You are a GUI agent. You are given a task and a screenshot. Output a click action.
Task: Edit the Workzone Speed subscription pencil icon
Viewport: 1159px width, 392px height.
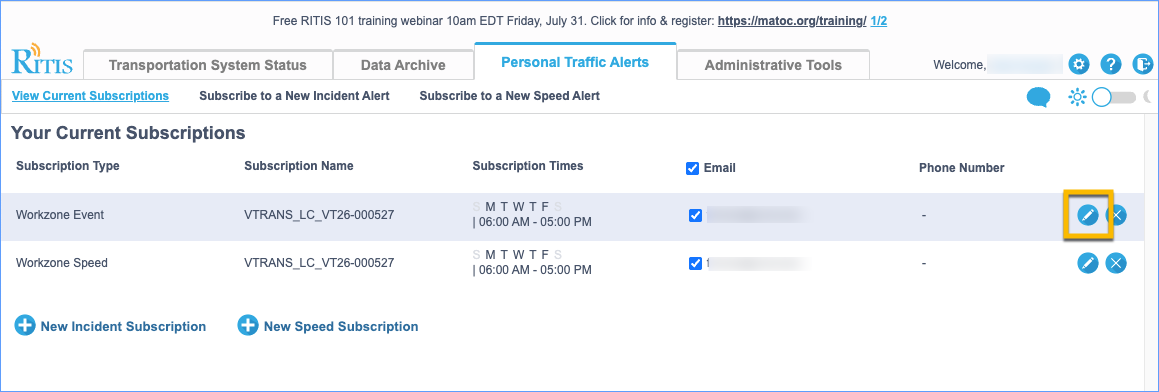pyautogui.click(x=1087, y=263)
